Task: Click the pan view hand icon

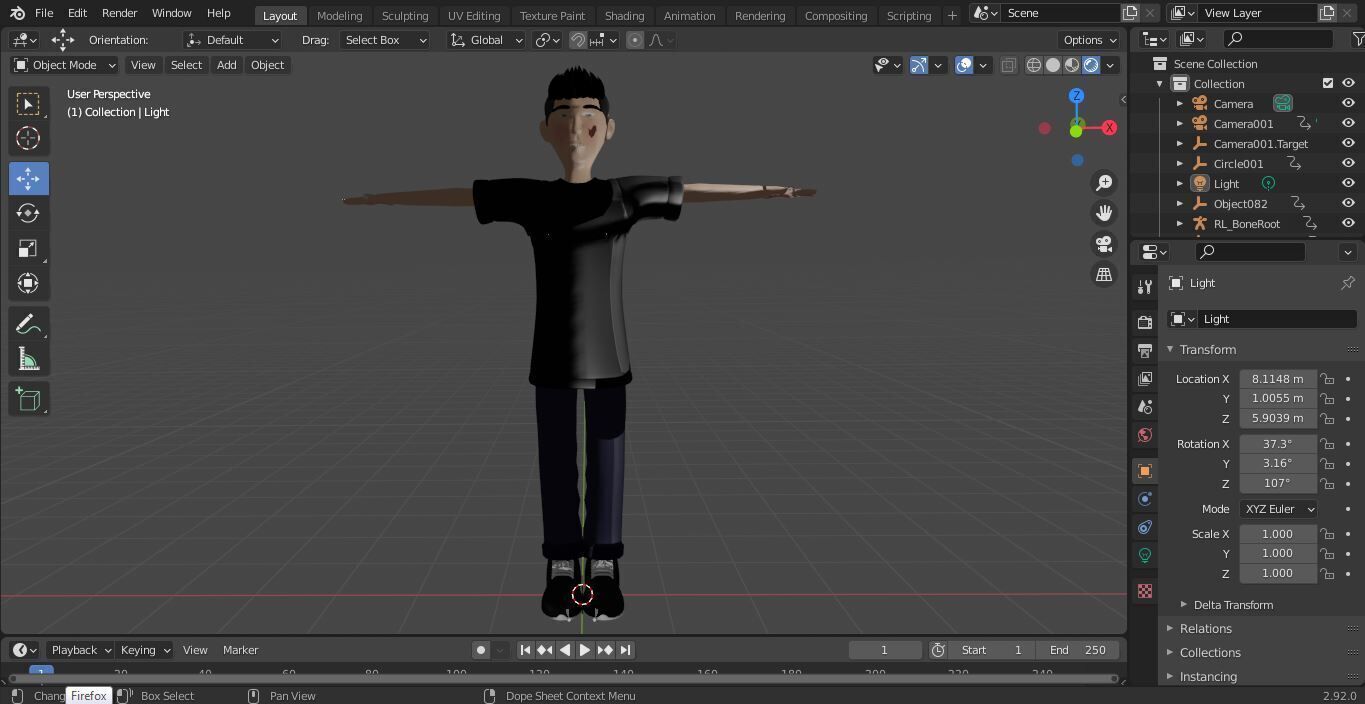Action: [1104, 213]
